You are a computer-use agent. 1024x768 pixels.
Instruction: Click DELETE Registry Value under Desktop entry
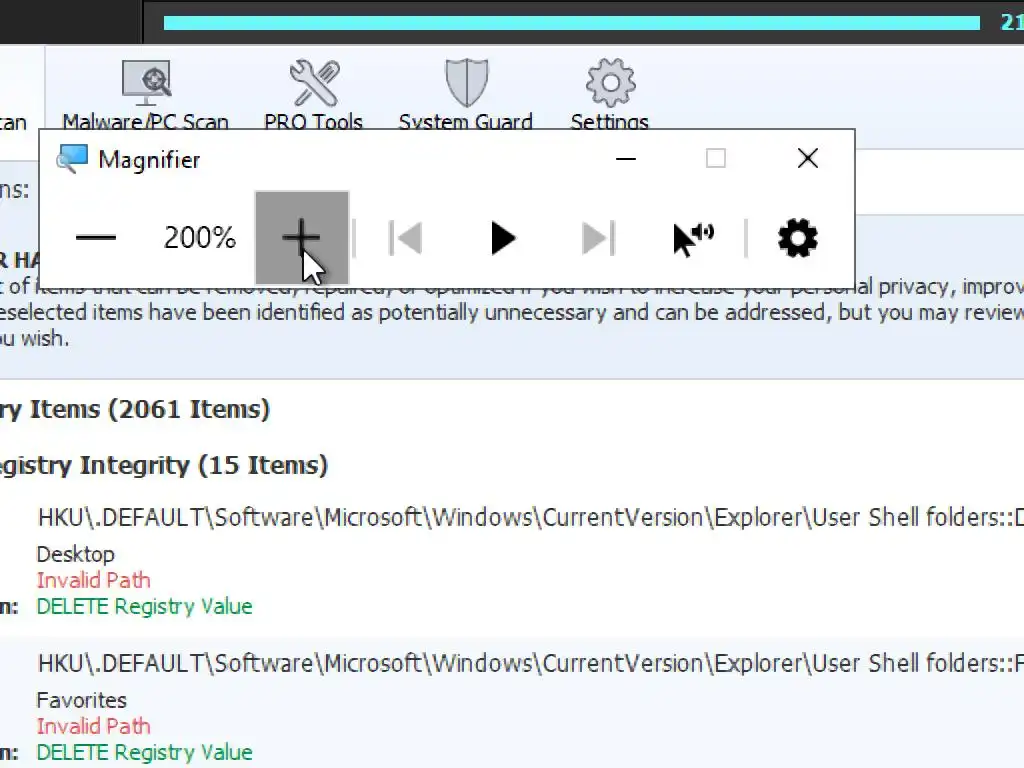pyautogui.click(x=144, y=607)
